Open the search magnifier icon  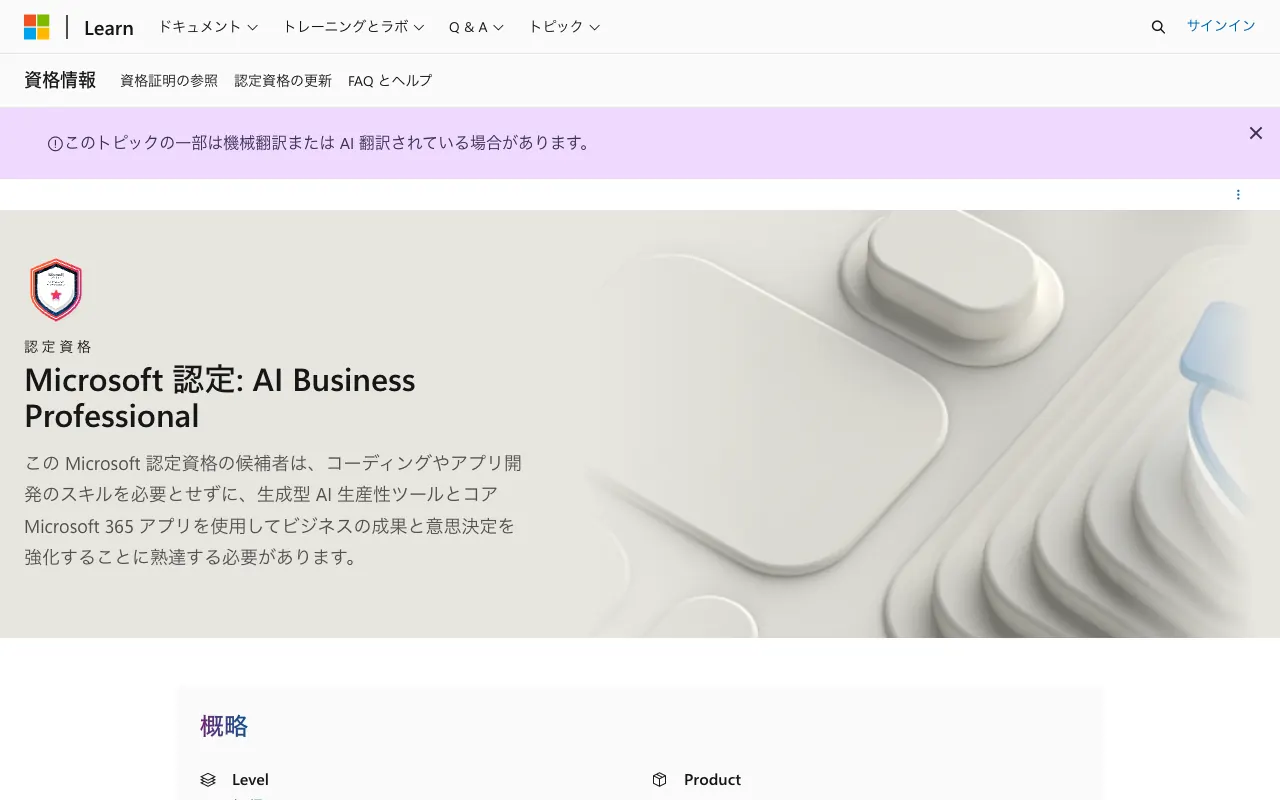pyautogui.click(x=1158, y=27)
